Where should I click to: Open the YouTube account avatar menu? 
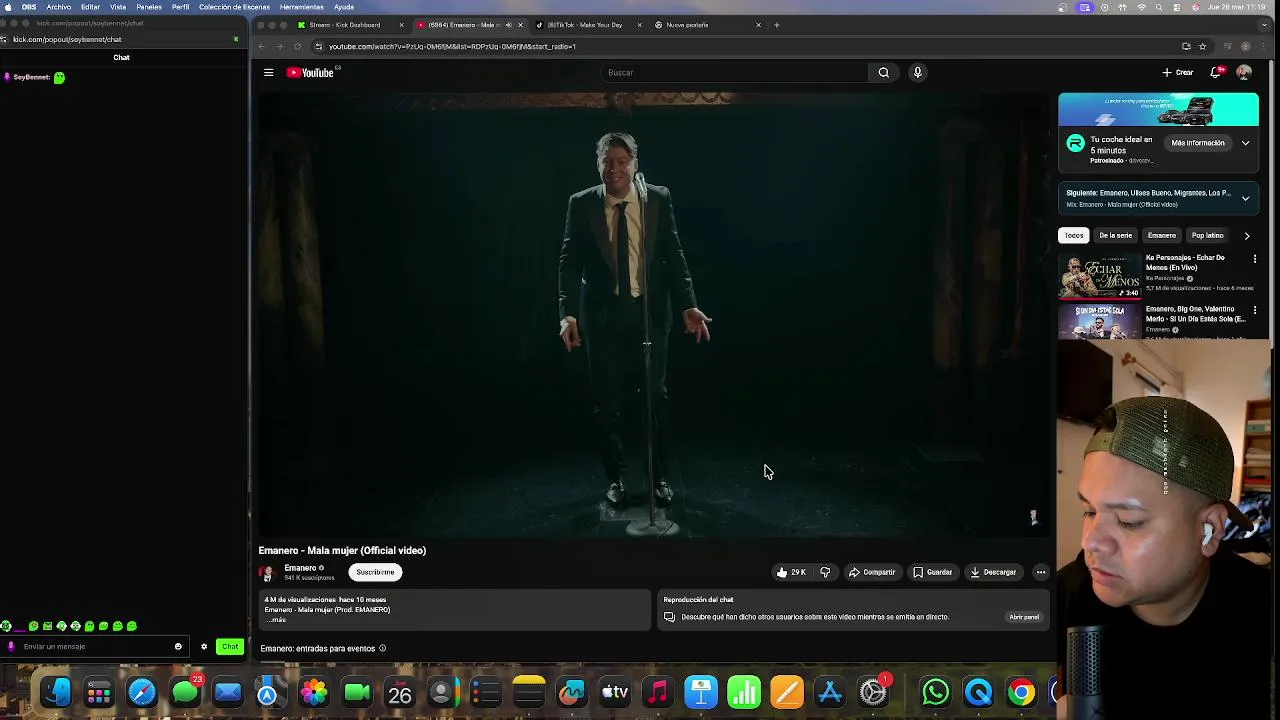pyautogui.click(x=1244, y=72)
